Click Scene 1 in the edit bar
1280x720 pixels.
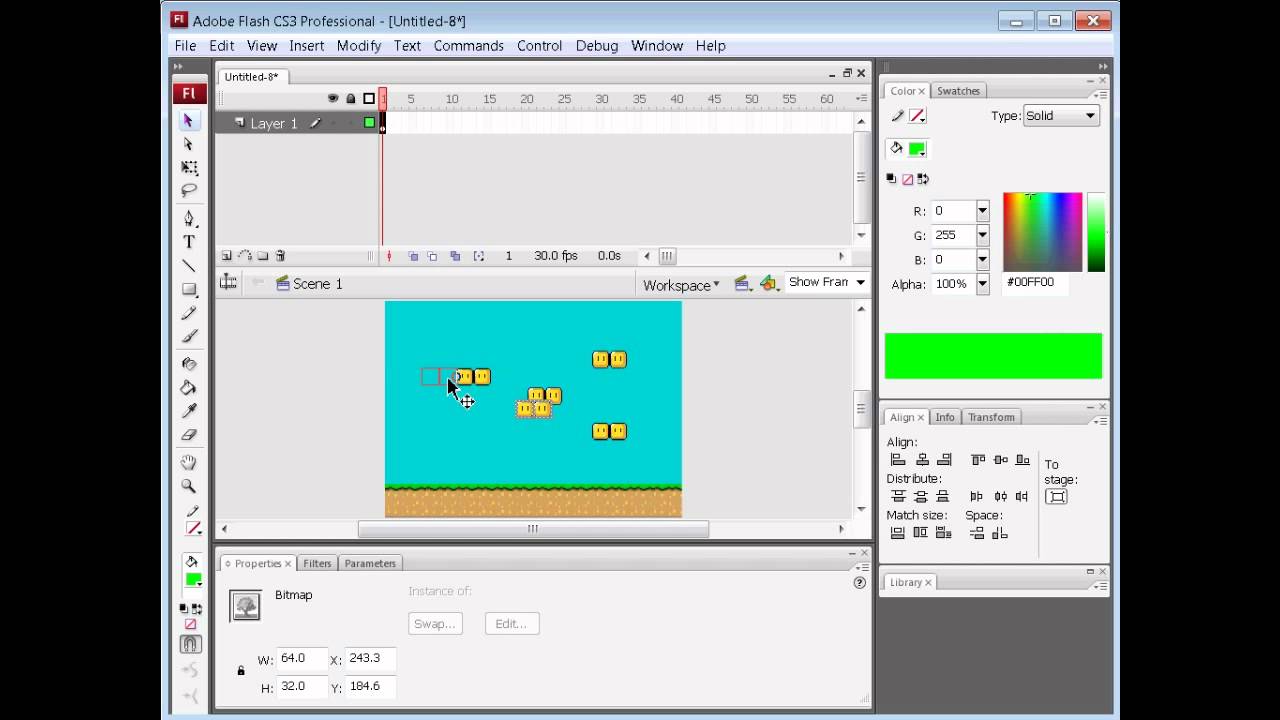[309, 284]
